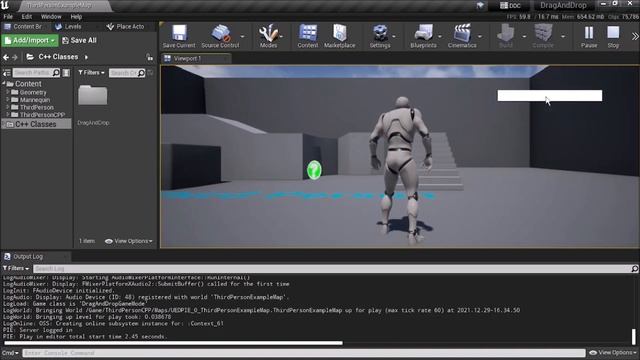The height and width of the screenshot is (360, 640).
Task: Open the Window menu
Action: (x=51, y=17)
